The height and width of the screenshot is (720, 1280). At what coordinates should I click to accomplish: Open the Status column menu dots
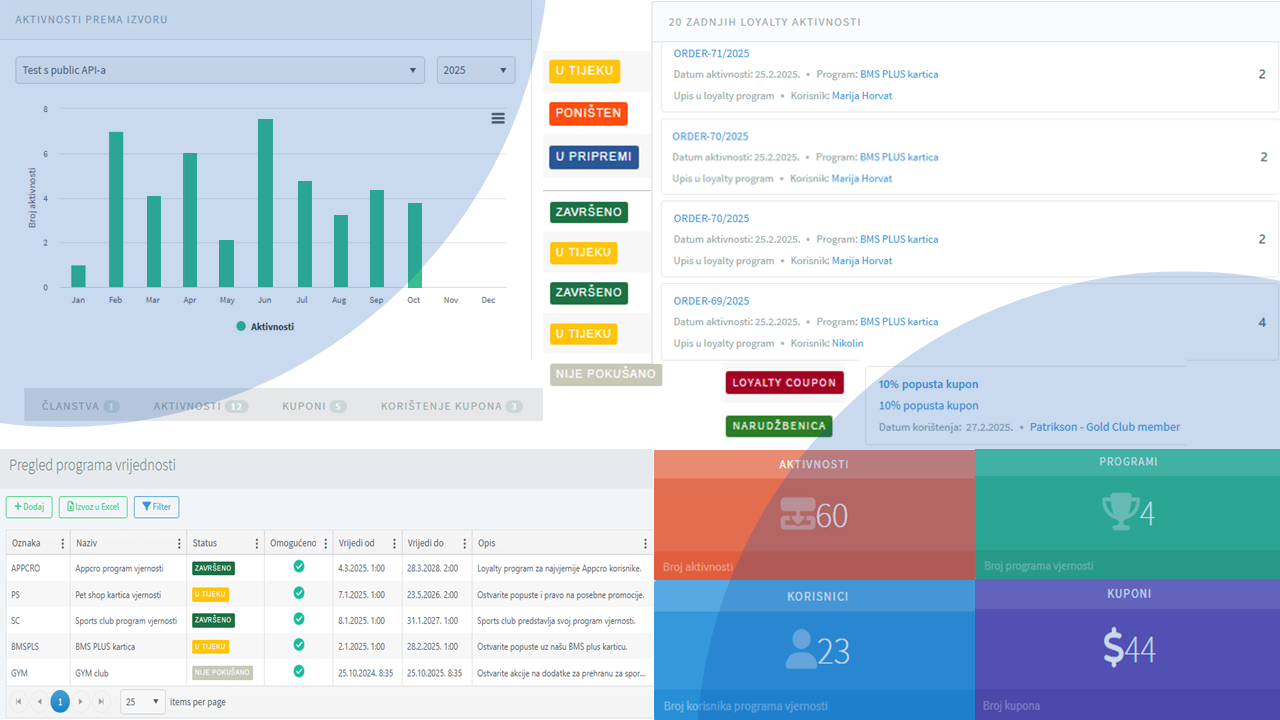[257, 543]
